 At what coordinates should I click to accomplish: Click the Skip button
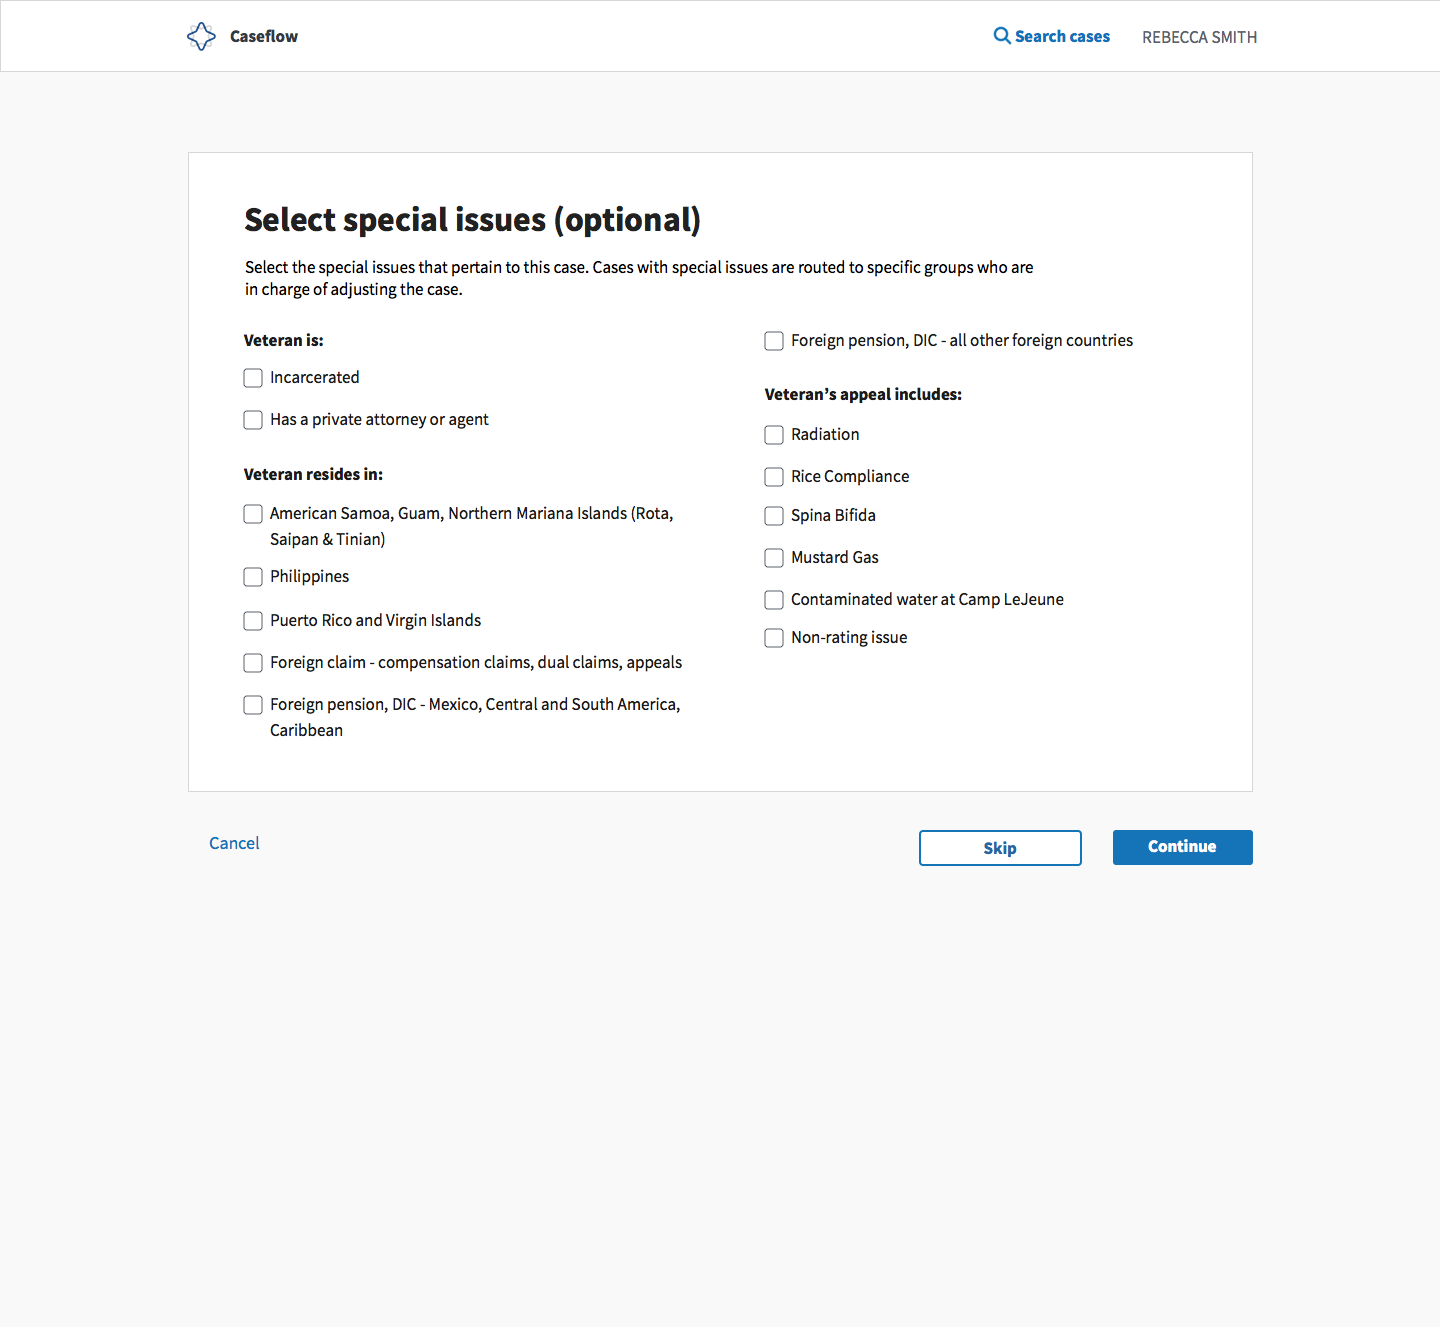pos(999,847)
